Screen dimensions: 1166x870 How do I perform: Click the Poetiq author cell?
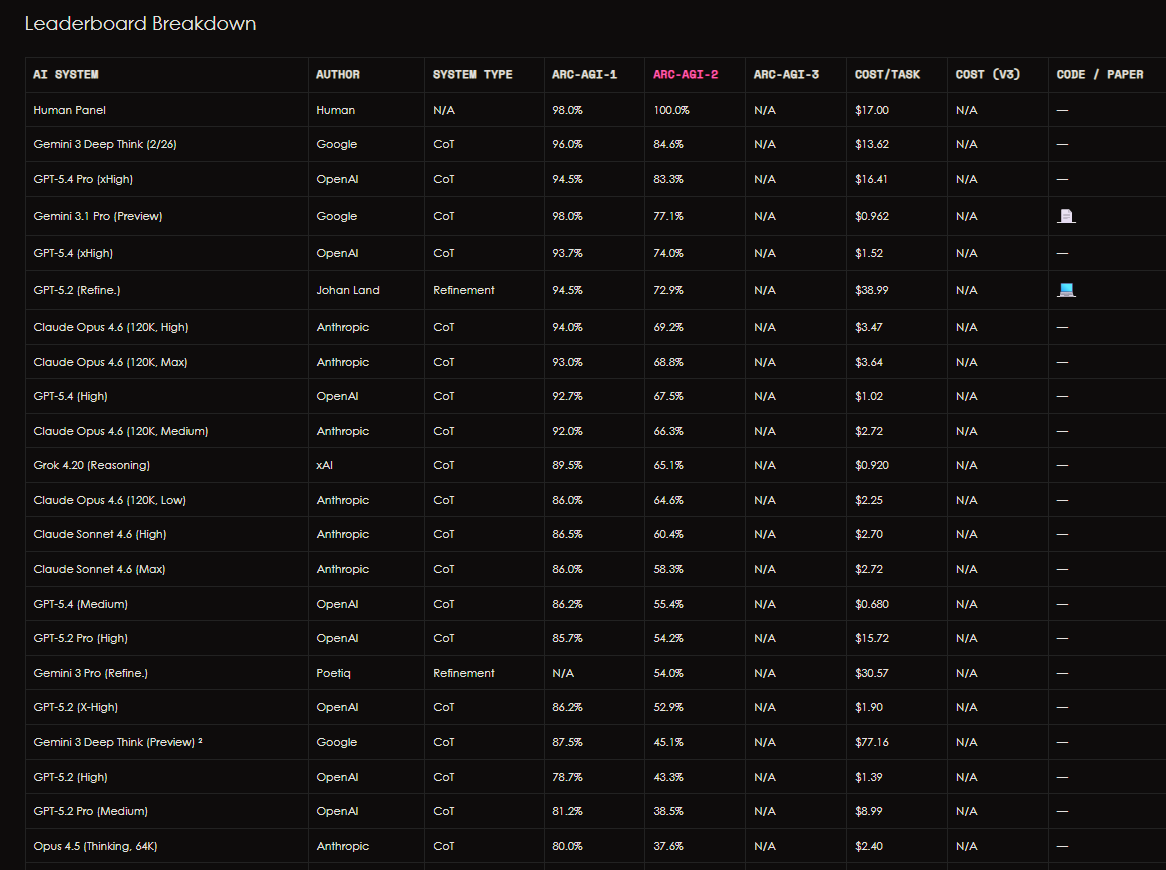coord(333,673)
